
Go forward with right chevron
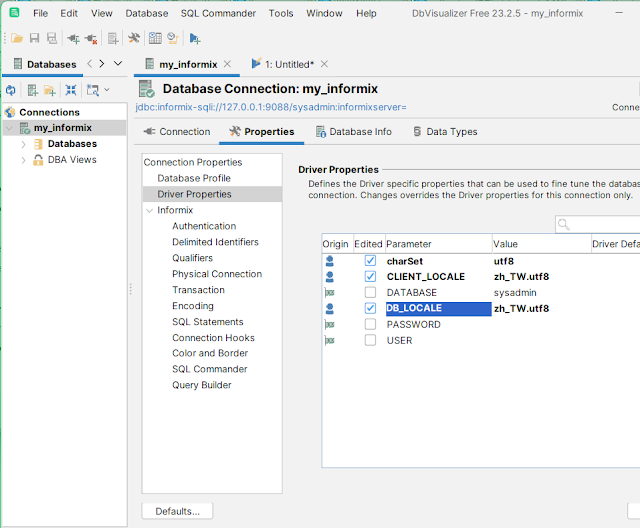102,64
